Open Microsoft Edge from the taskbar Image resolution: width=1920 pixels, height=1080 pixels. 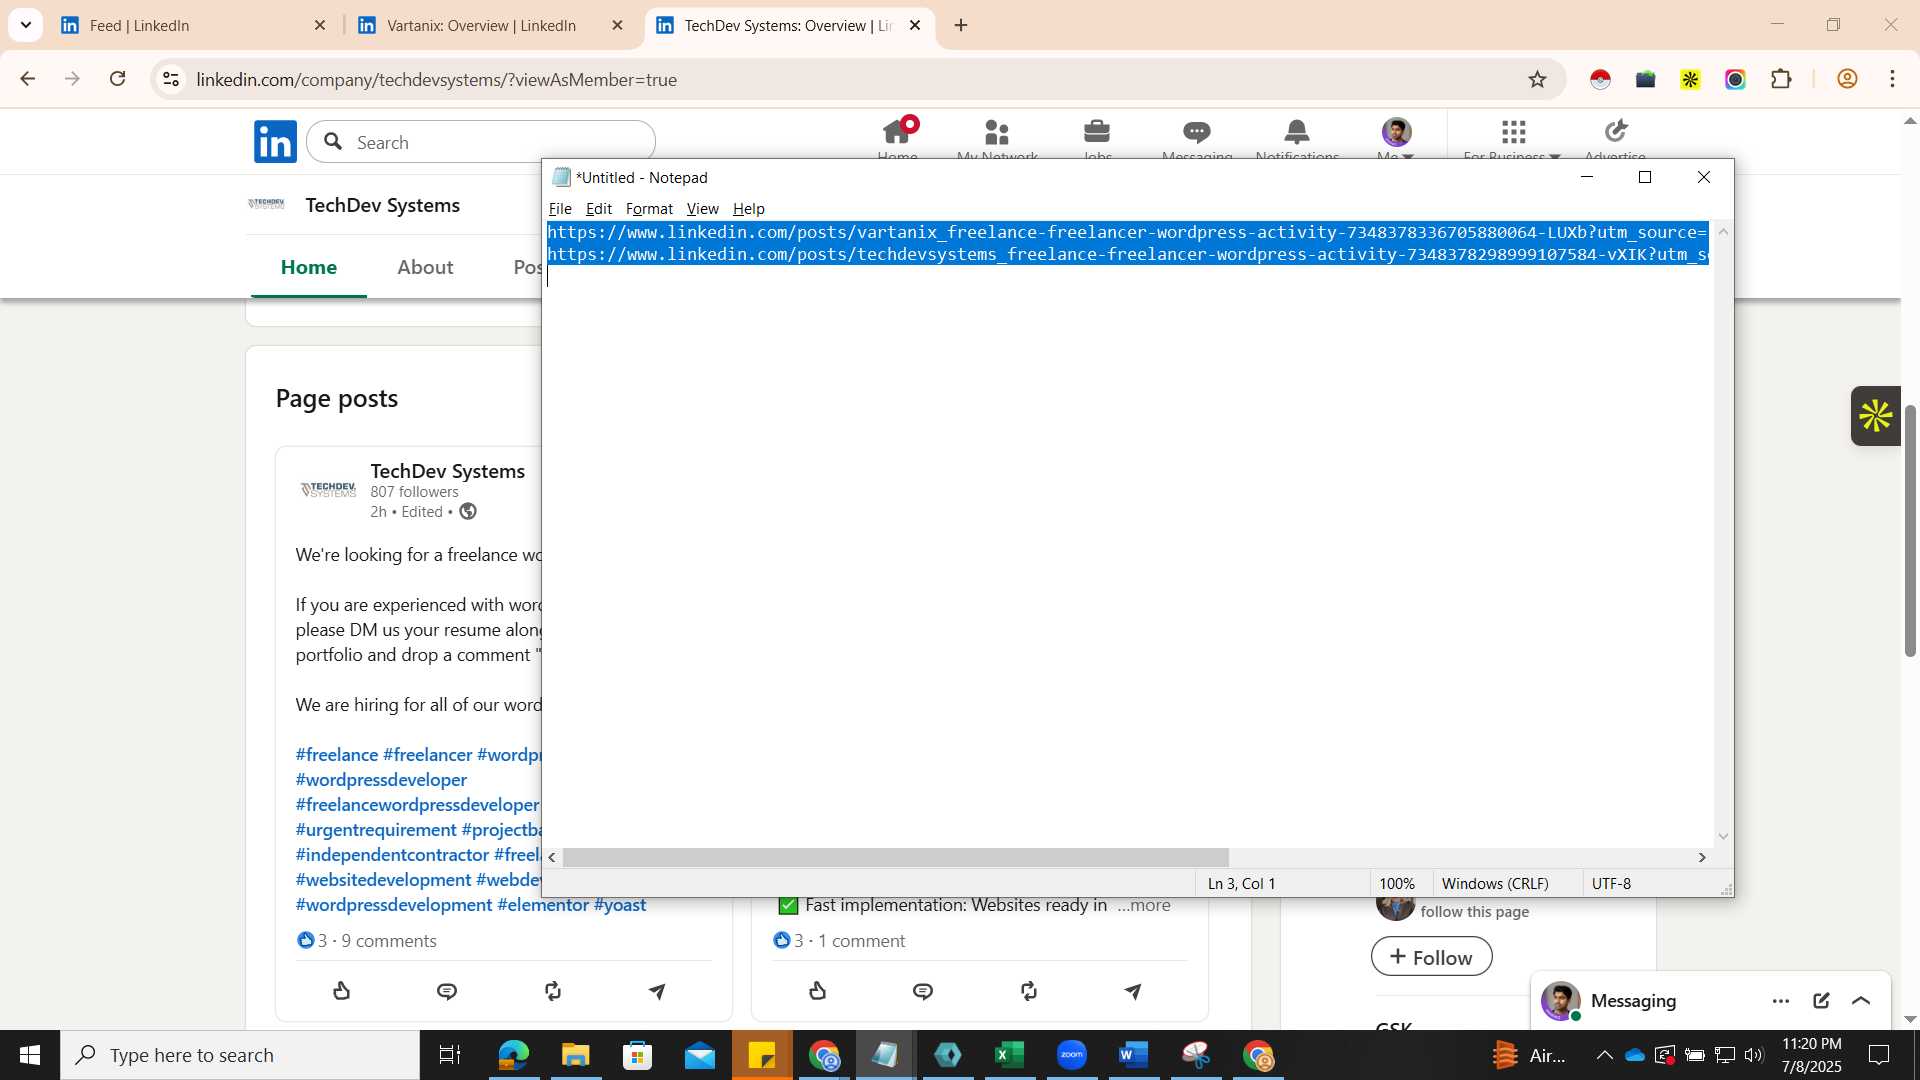[513, 1055]
